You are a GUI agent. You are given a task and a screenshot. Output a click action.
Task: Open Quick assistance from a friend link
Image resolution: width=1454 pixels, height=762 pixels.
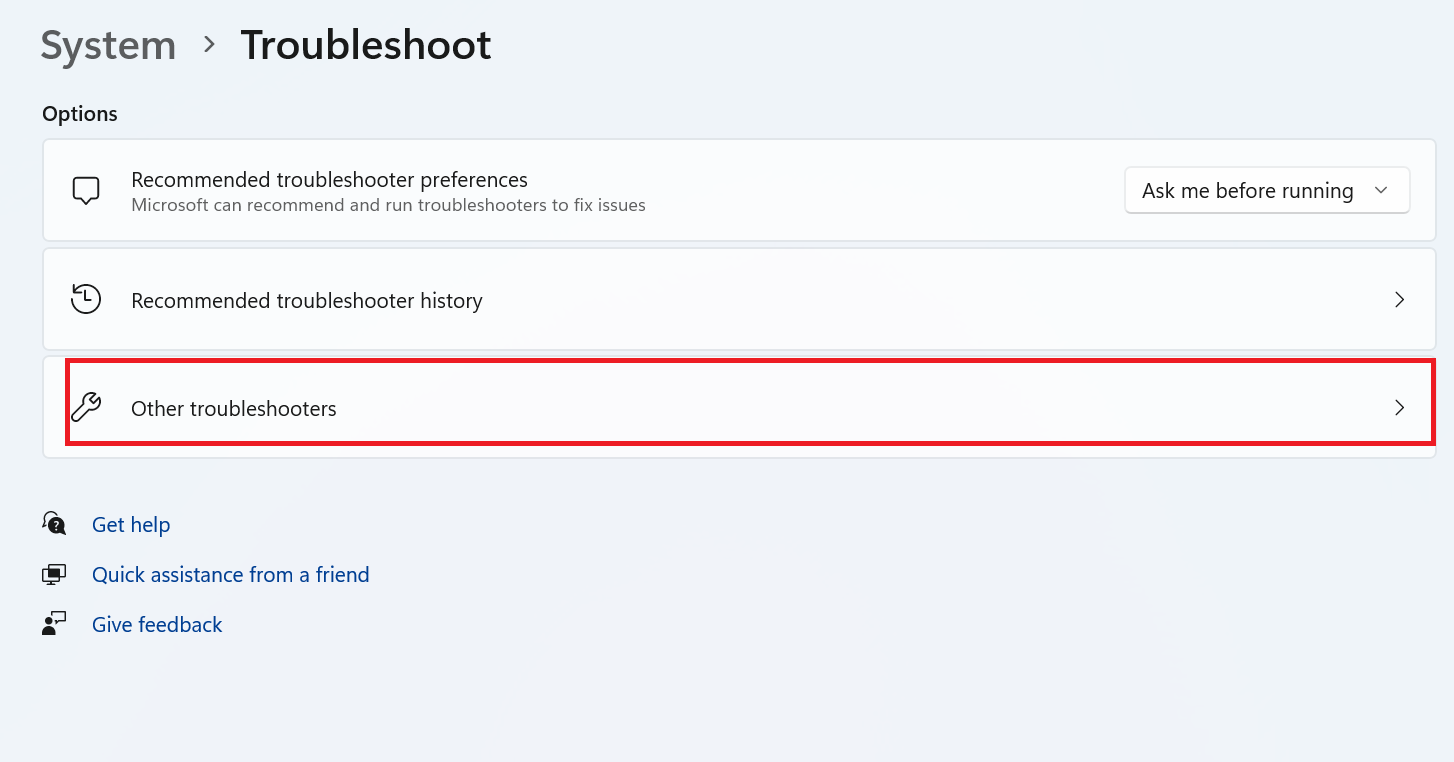coord(231,574)
